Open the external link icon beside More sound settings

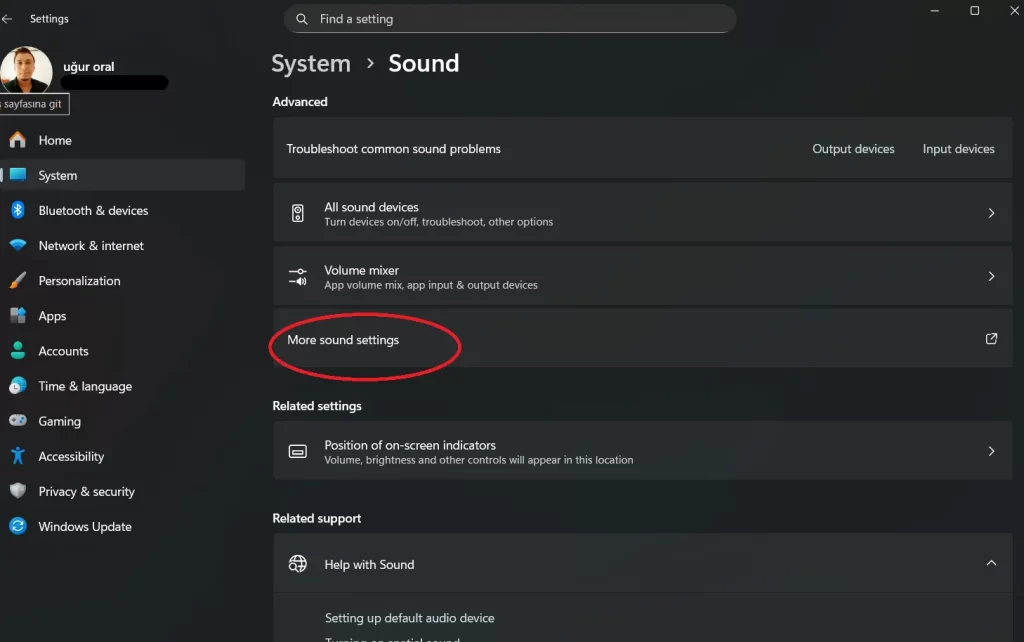tap(991, 338)
